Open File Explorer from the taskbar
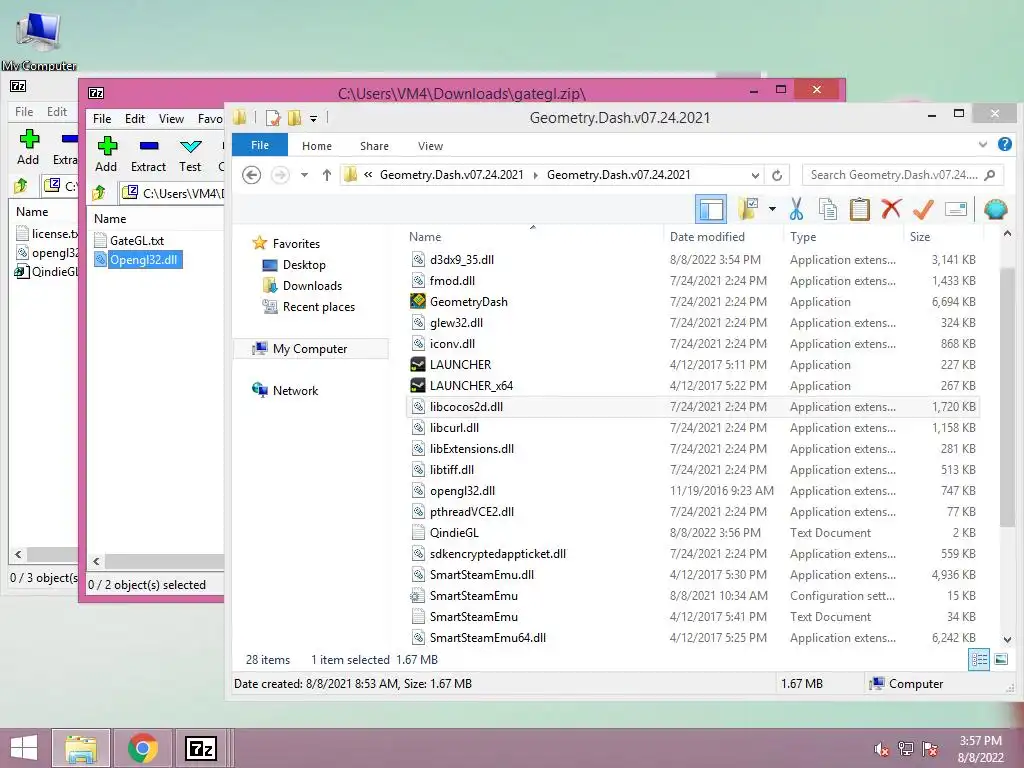Screen dimensions: 1024x768 [81, 748]
